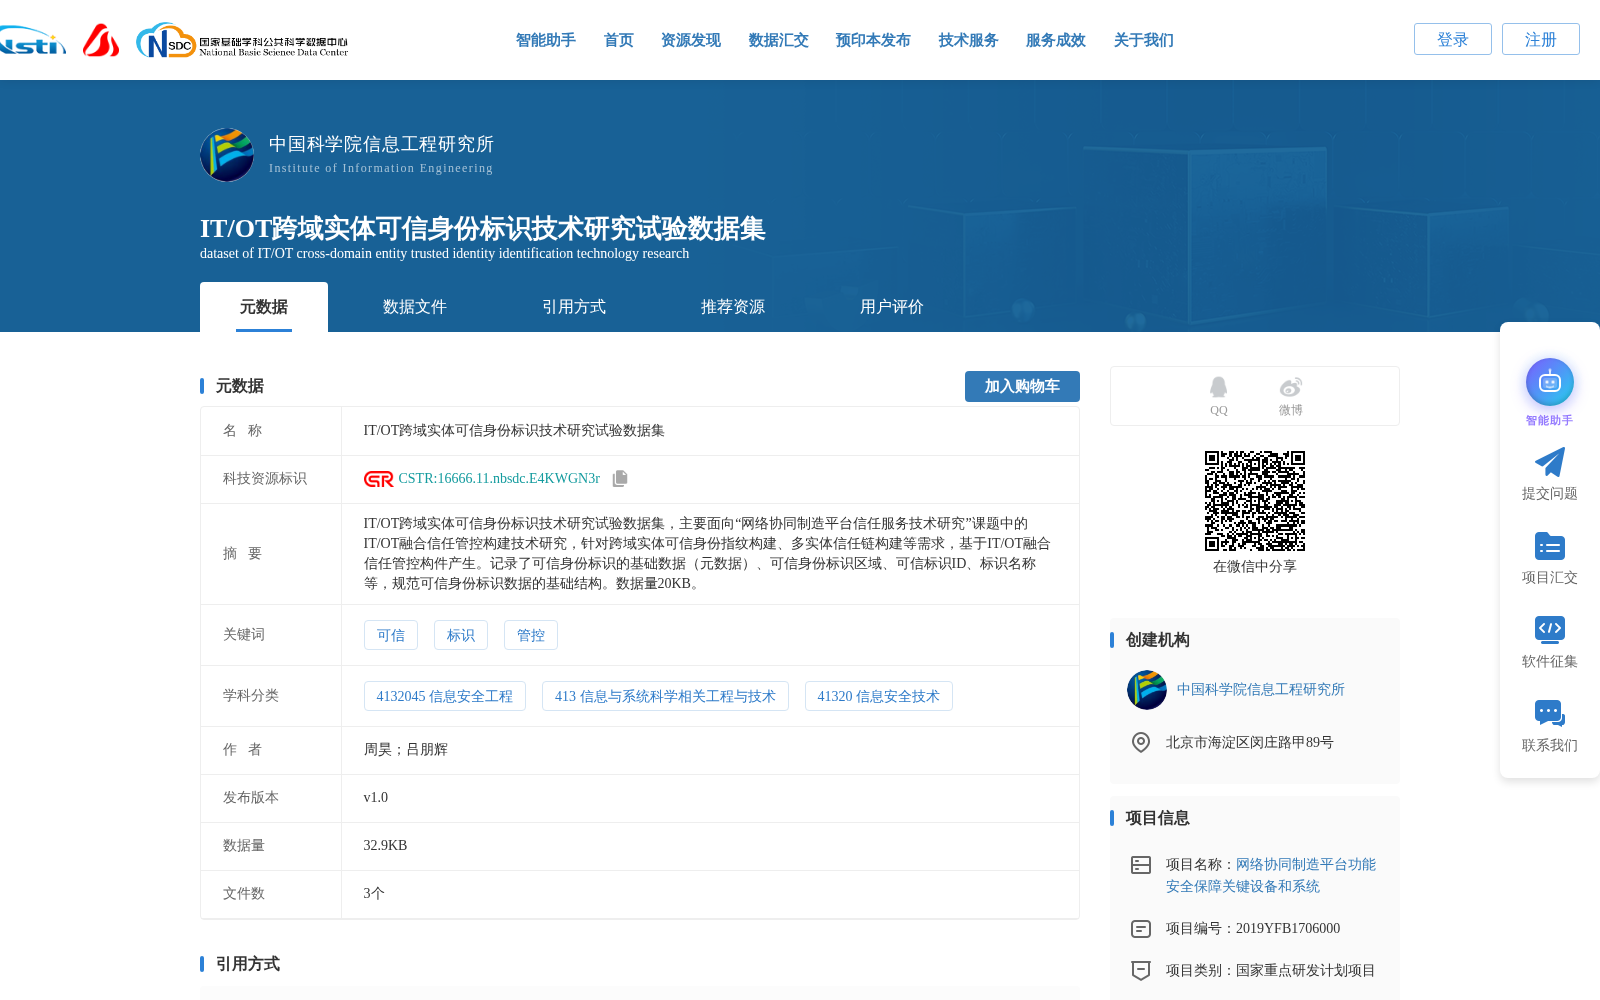Screen dimensions: 1600x1000
Task: Open the 关于我们 navigation item
Action: (x=1143, y=40)
